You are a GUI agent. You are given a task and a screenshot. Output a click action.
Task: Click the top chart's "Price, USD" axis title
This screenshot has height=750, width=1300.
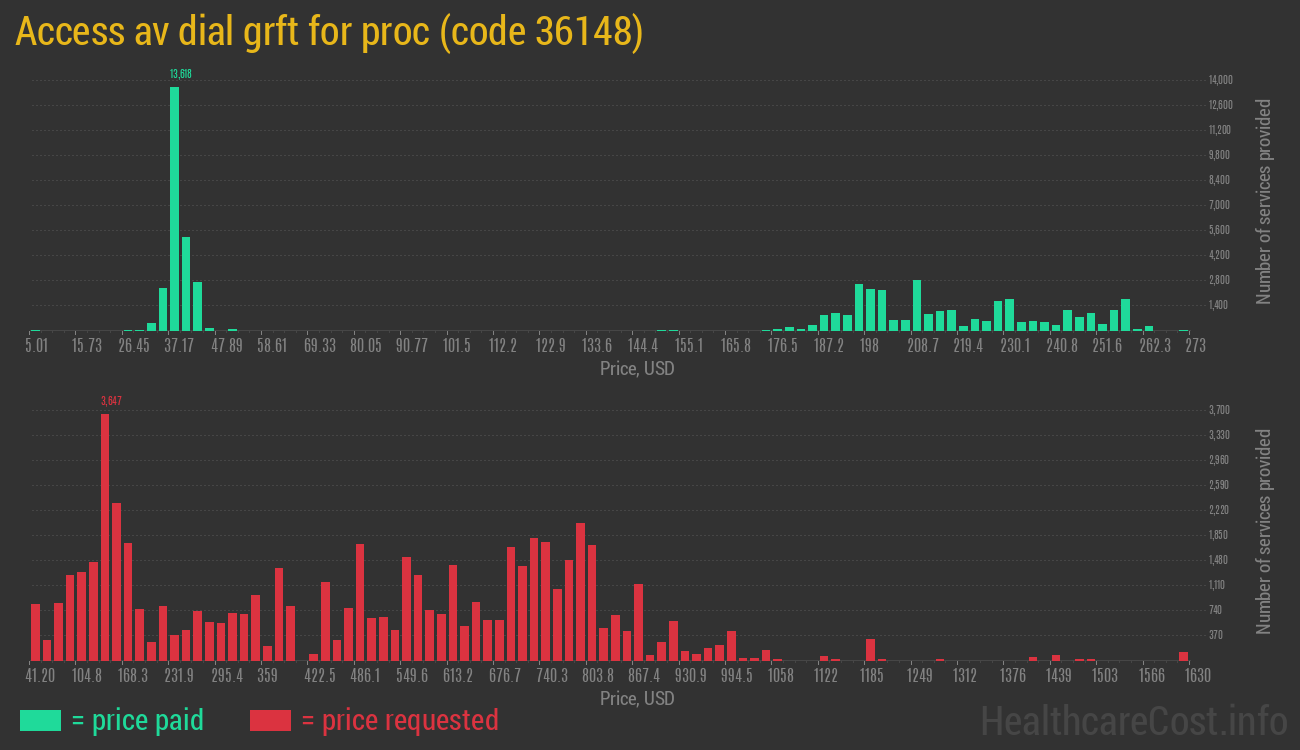(x=637, y=369)
